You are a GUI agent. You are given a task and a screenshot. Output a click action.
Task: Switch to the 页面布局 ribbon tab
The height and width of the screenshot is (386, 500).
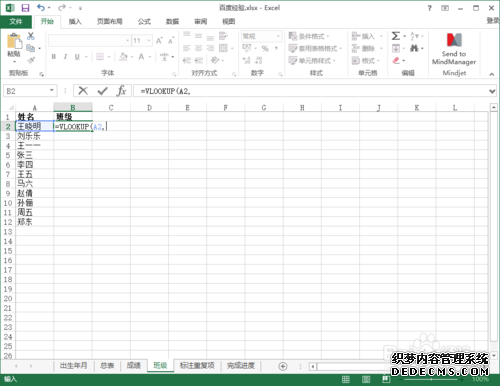[110, 22]
